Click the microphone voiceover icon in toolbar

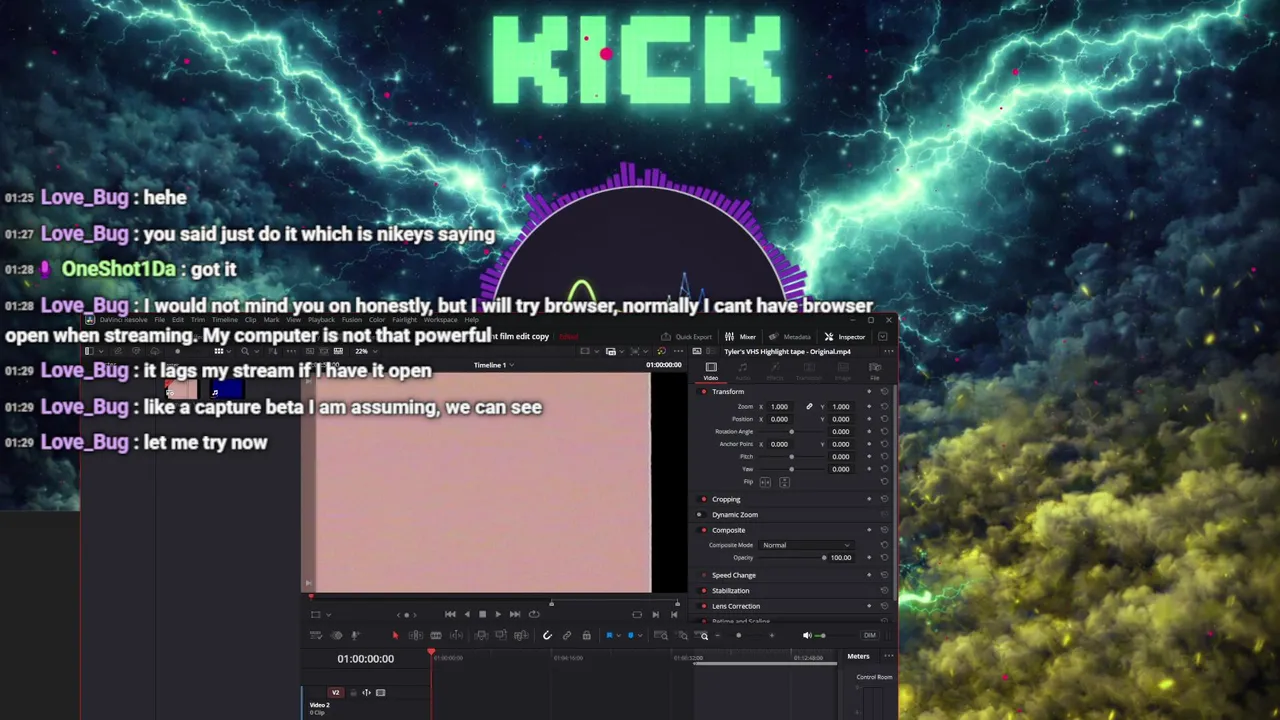(x=355, y=635)
